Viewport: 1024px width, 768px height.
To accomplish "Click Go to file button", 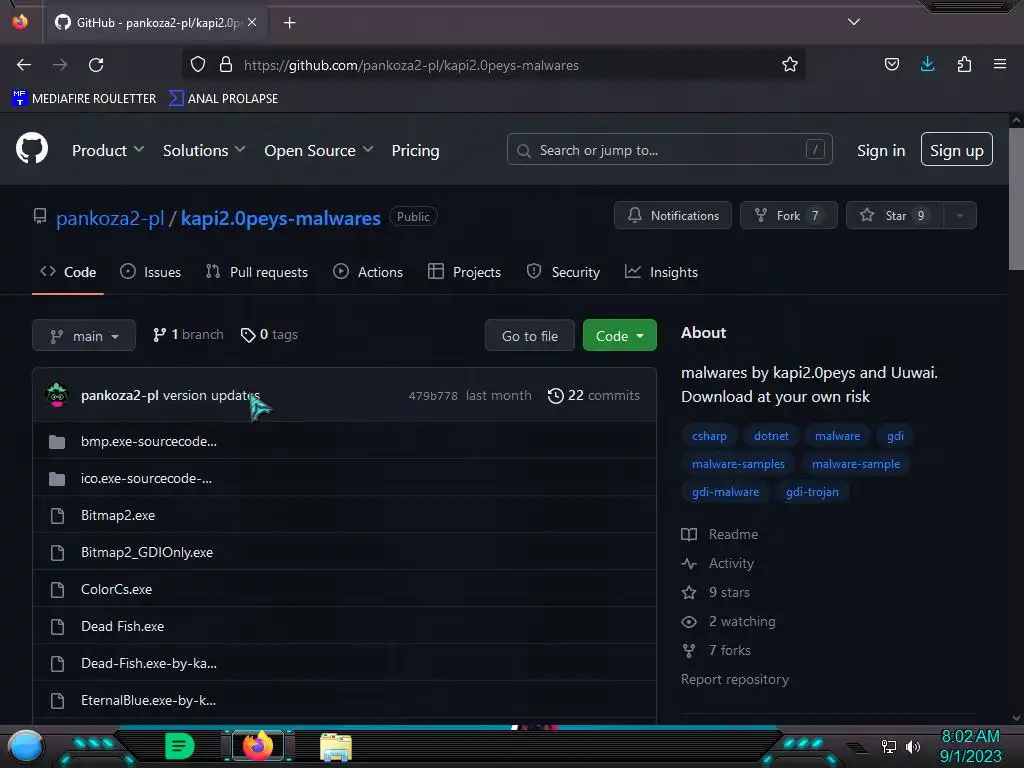I will click(530, 336).
